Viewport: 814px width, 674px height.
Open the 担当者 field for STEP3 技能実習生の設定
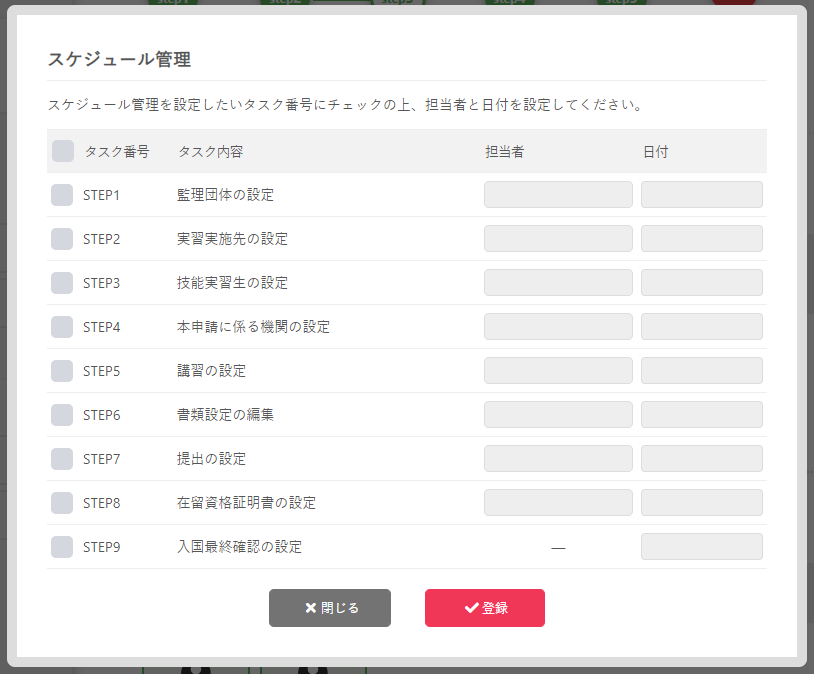click(x=558, y=283)
